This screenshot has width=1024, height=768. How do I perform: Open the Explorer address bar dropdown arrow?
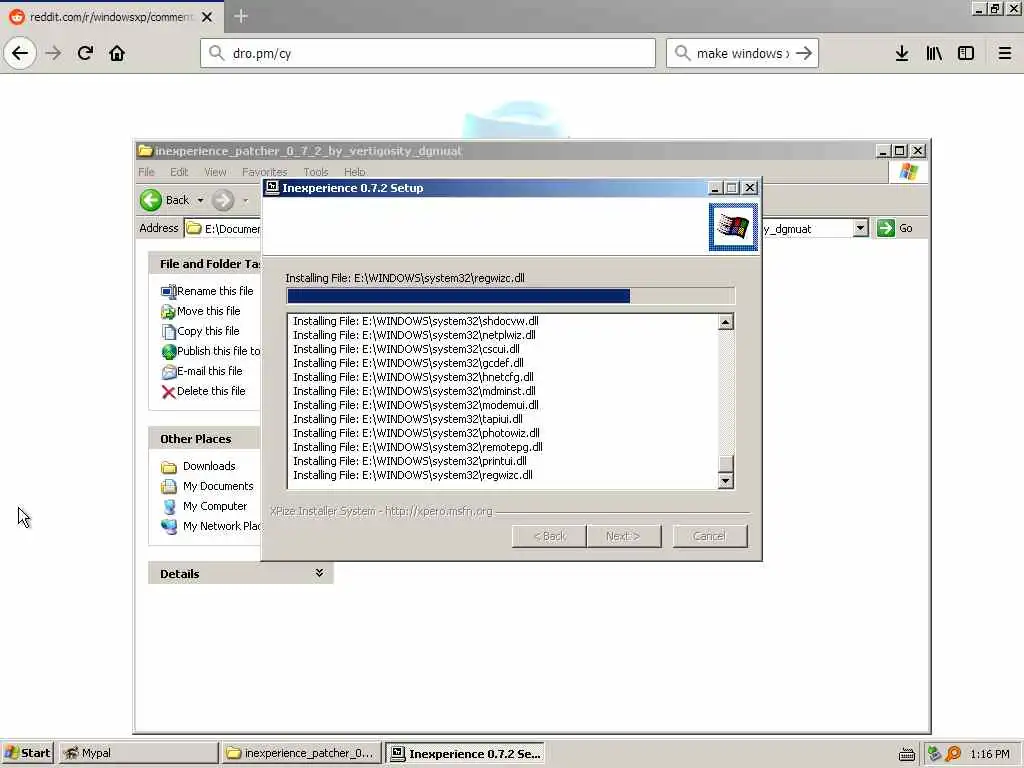860,228
